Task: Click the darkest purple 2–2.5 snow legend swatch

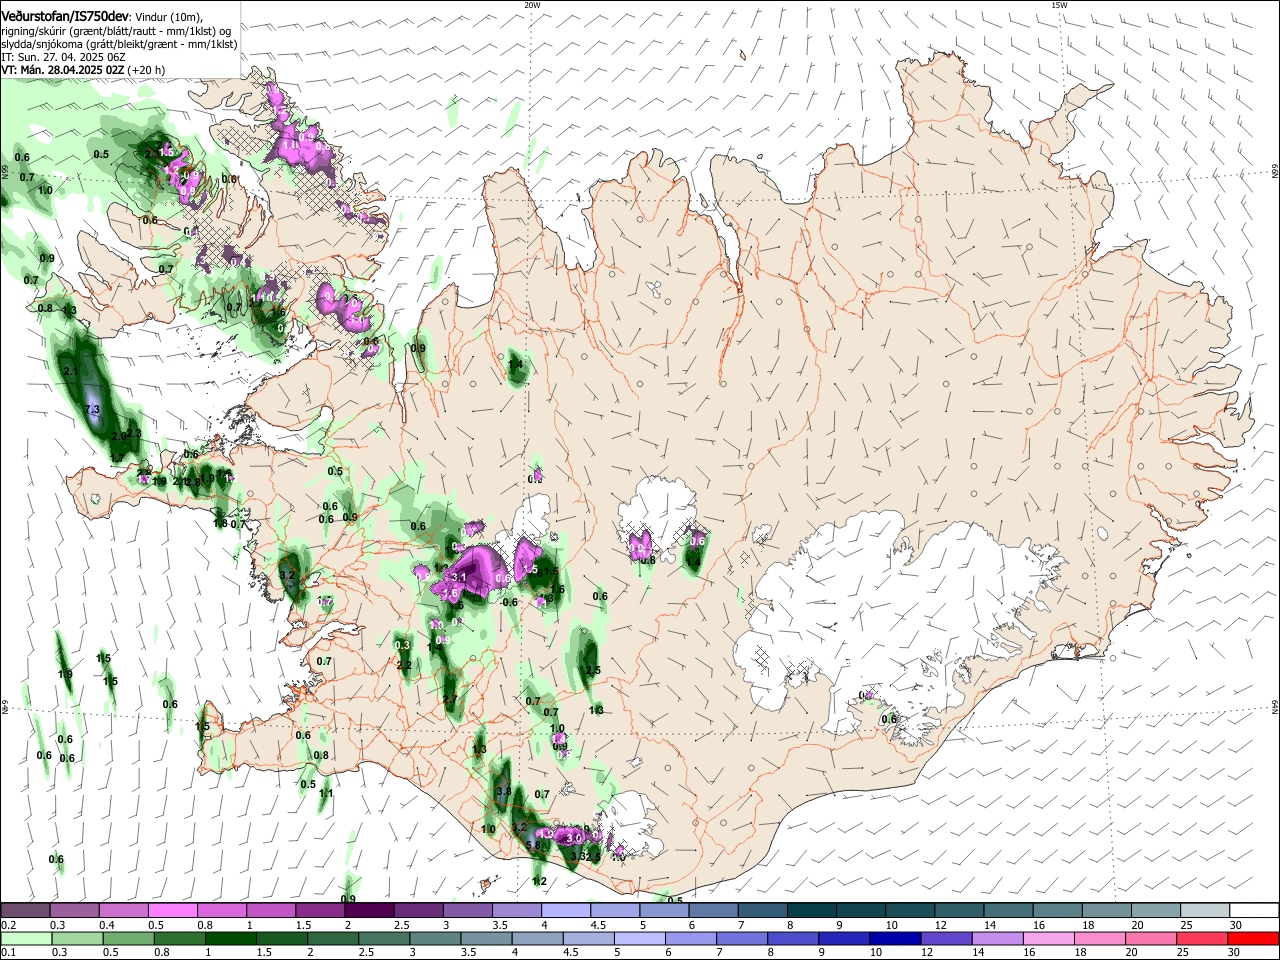Action: [x=369, y=910]
